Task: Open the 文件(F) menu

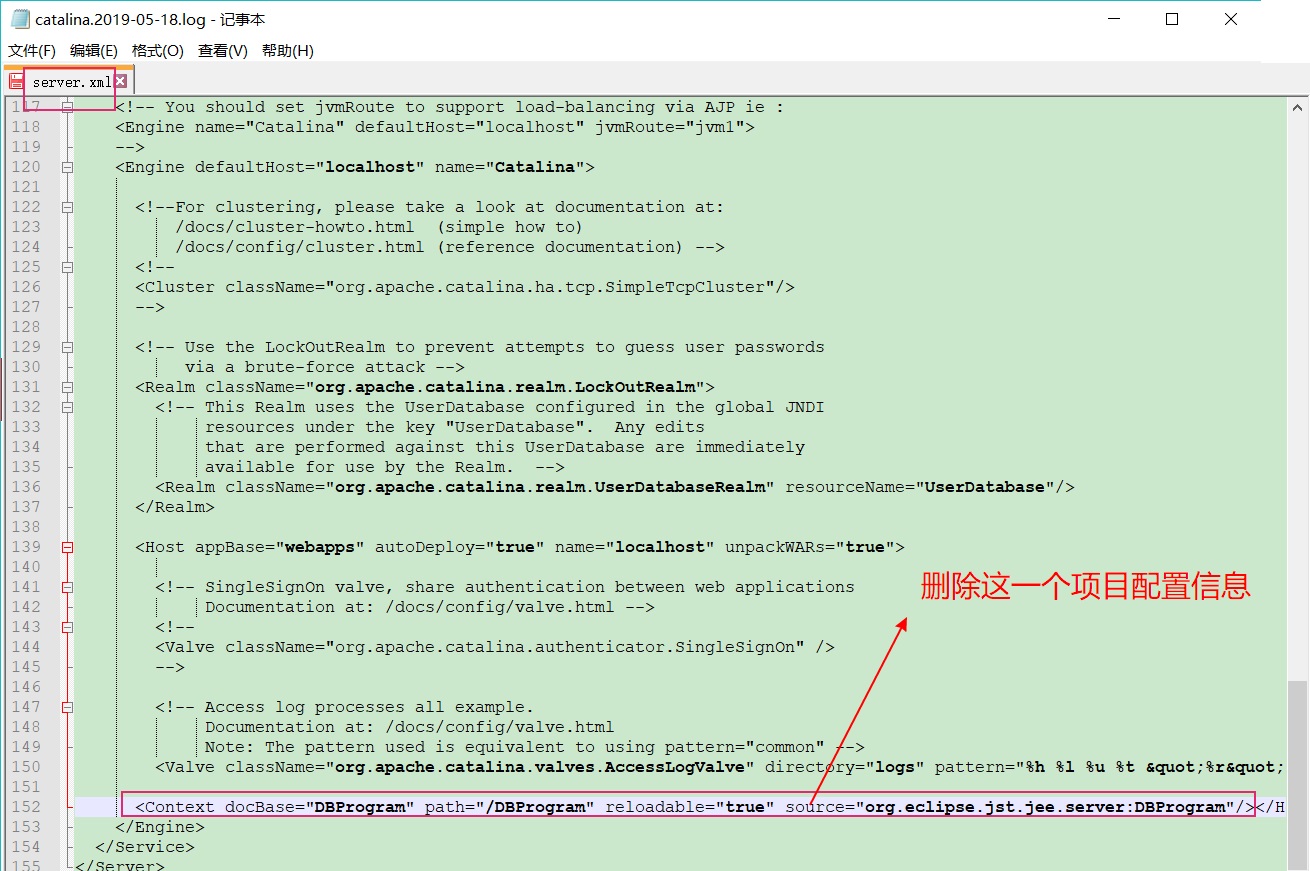Action: [32, 51]
